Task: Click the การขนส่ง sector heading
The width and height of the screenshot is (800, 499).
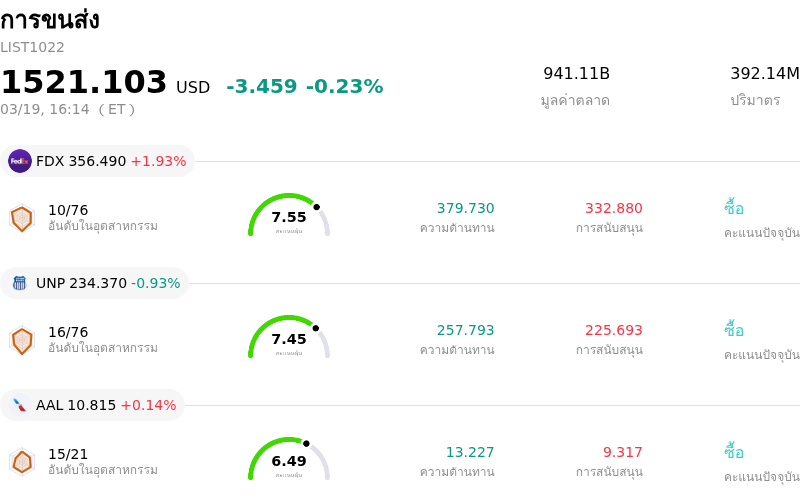Action: point(50,20)
